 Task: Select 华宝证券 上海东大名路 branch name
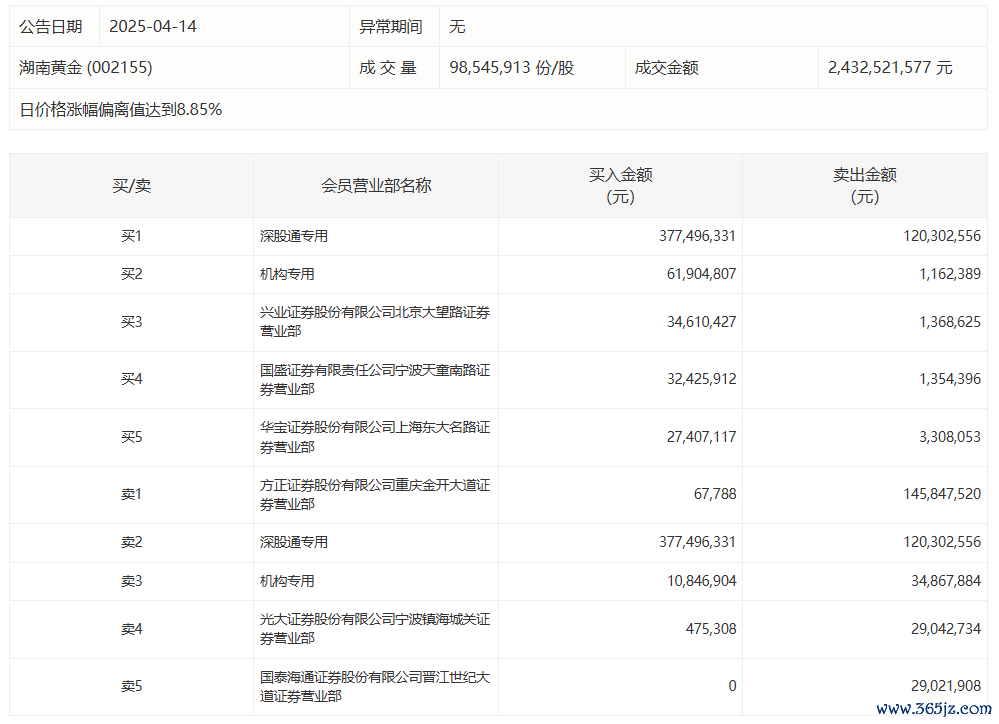375,437
